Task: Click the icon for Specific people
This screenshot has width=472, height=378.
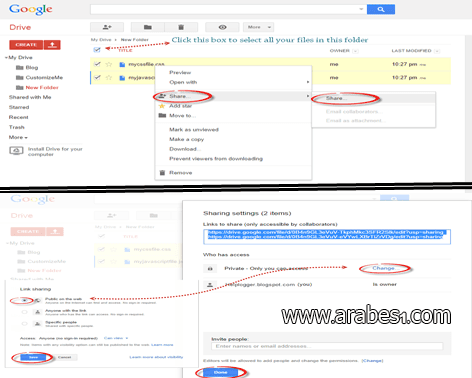Action: [38, 323]
